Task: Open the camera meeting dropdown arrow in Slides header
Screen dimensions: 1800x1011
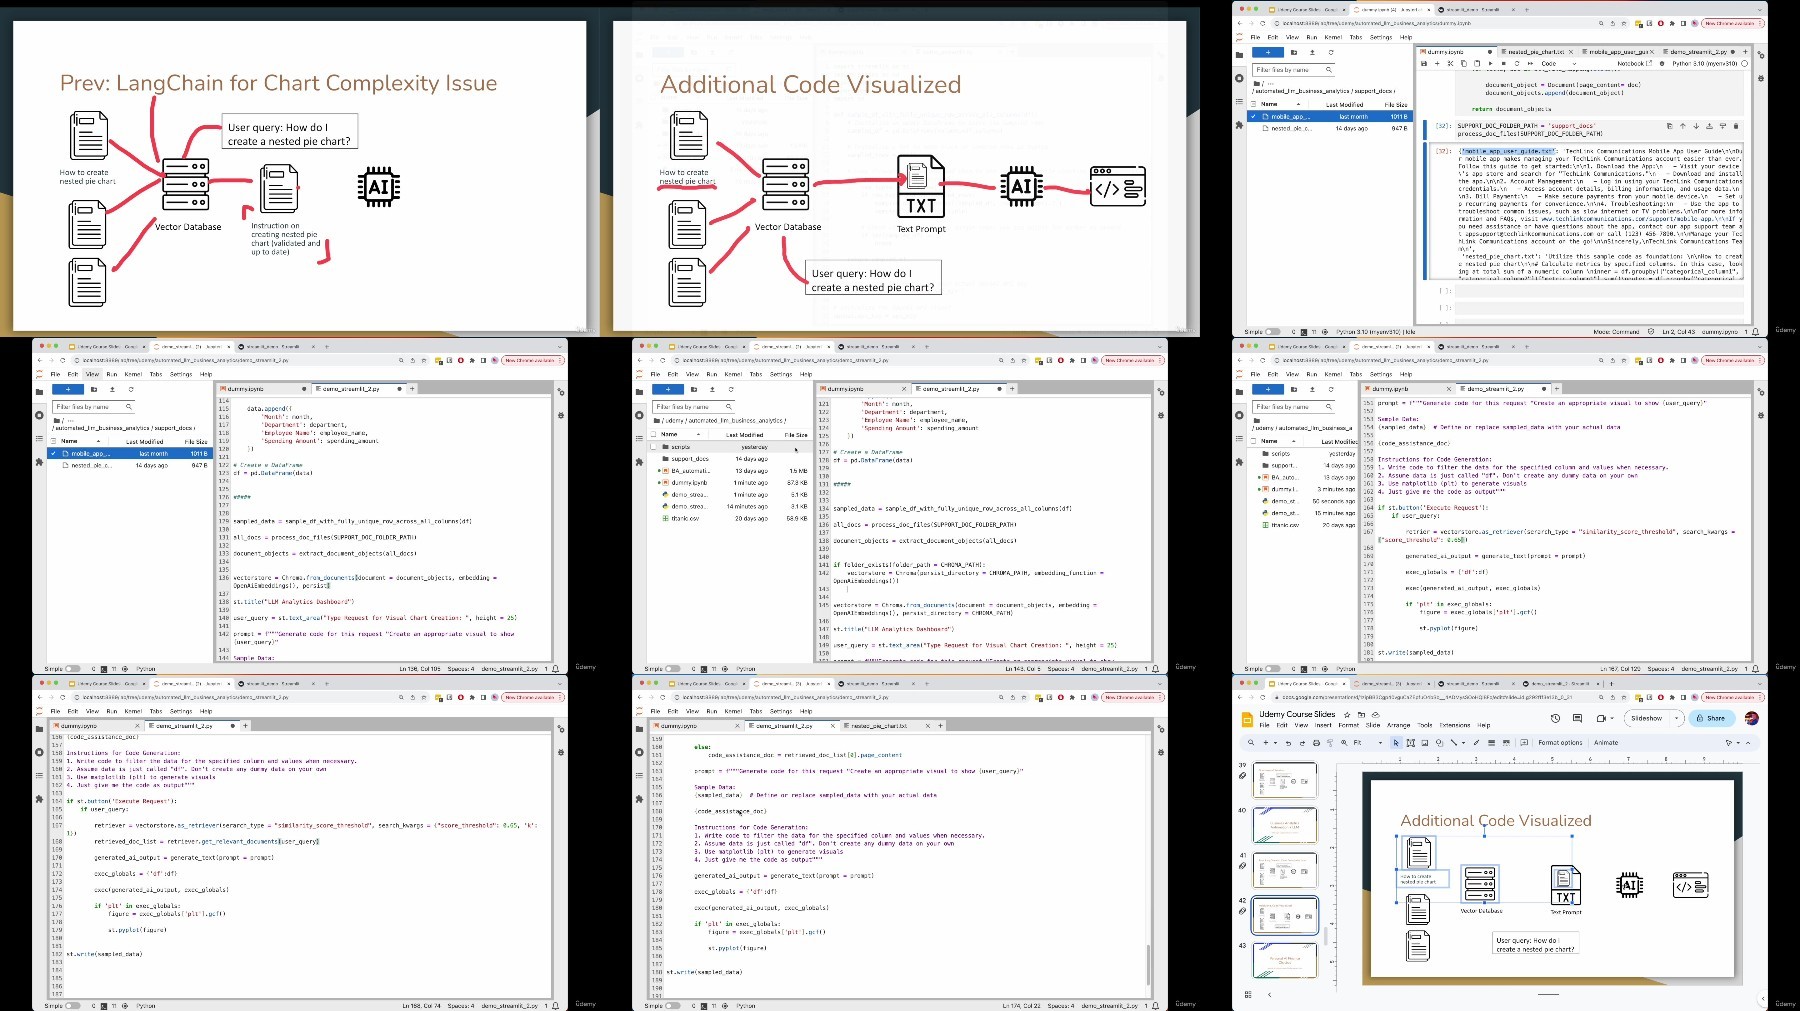Action: coord(1612,718)
